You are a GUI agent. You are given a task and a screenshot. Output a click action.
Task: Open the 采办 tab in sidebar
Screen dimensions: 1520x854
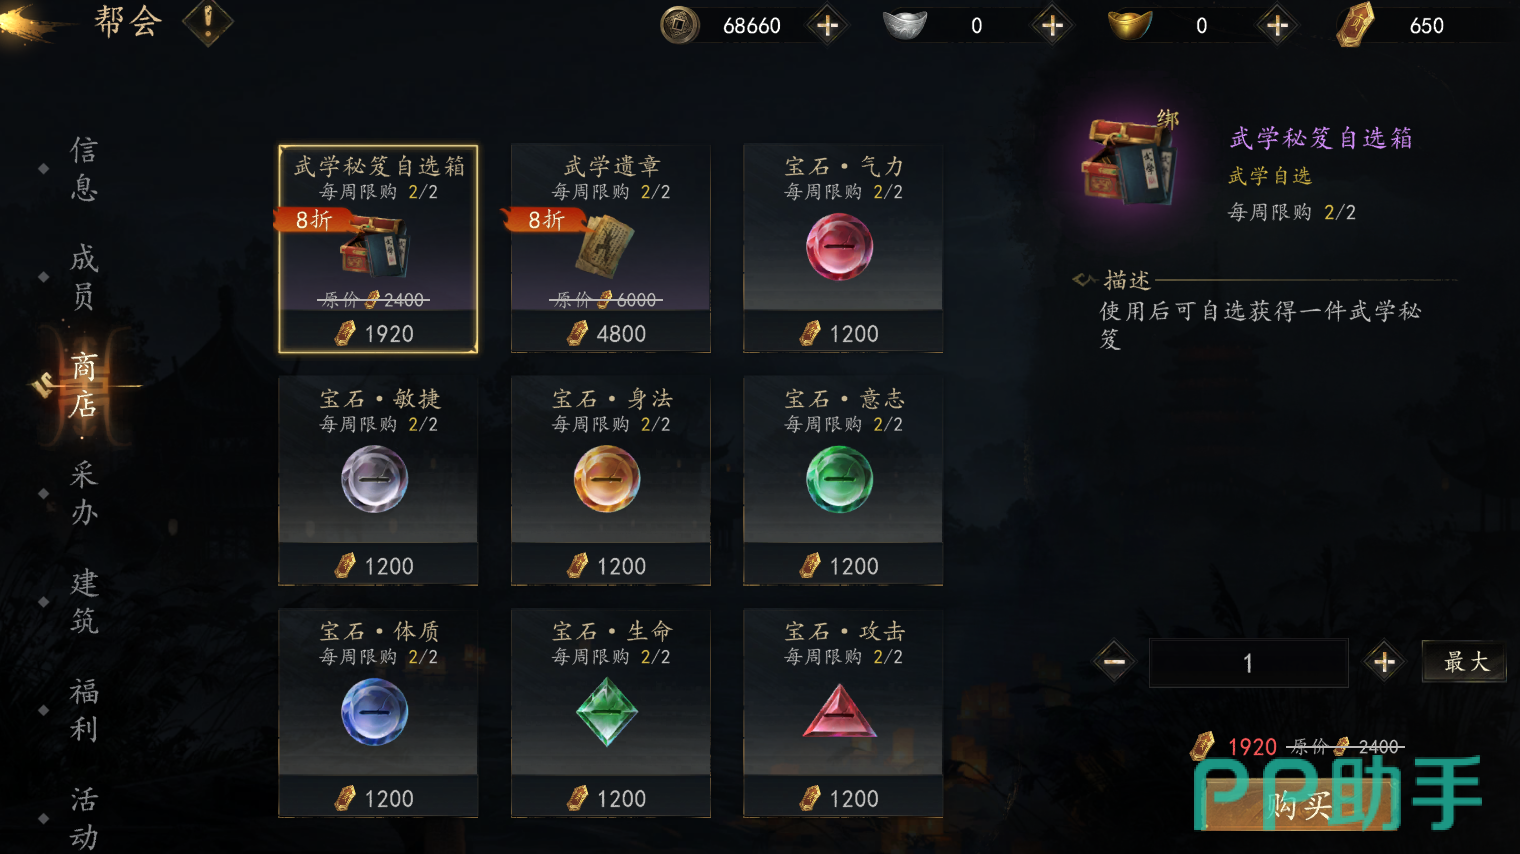[x=84, y=494]
